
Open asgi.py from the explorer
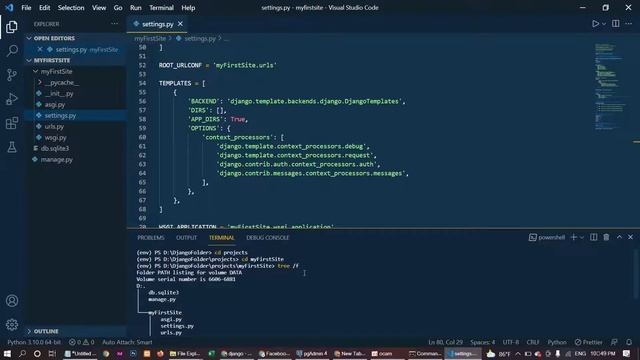[55, 104]
